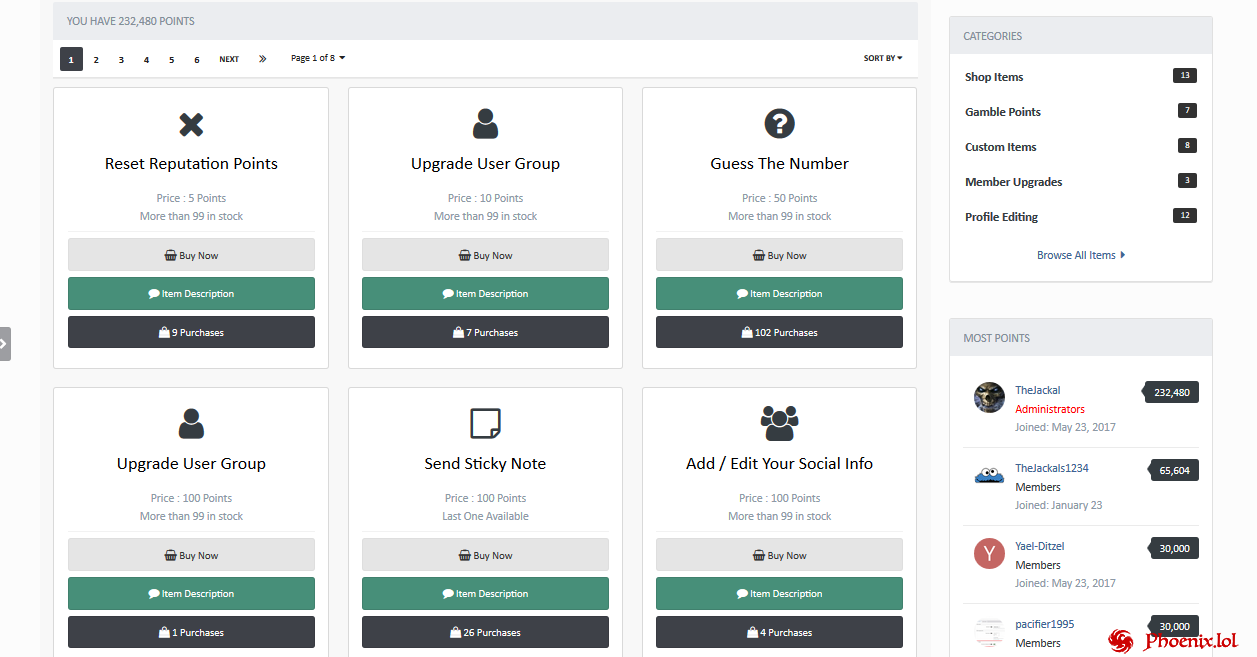The height and width of the screenshot is (657, 1257).
Task: Click the Browse All Items link
Action: coord(1080,255)
